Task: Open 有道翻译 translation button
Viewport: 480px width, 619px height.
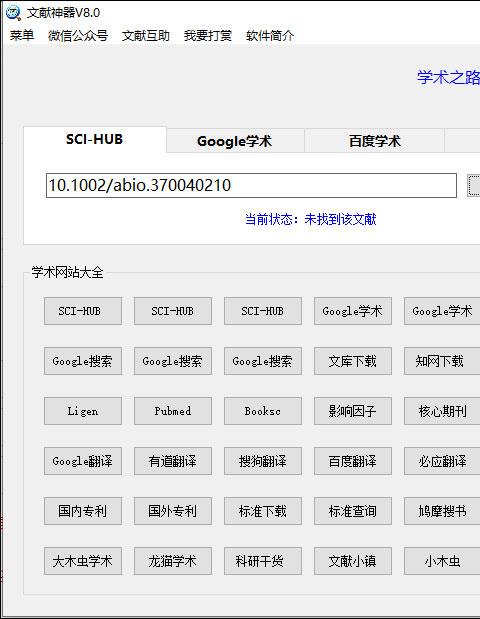Action: point(173,461)
